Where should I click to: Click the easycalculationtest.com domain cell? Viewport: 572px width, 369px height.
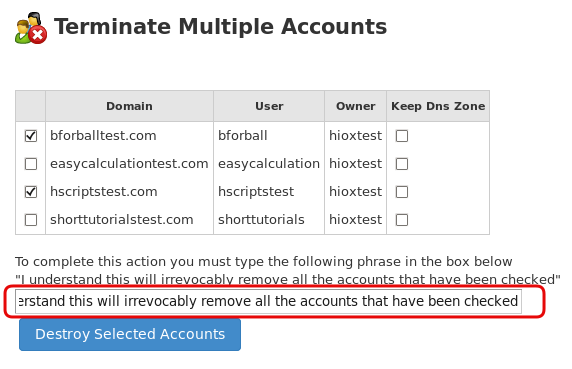[129, 164]
